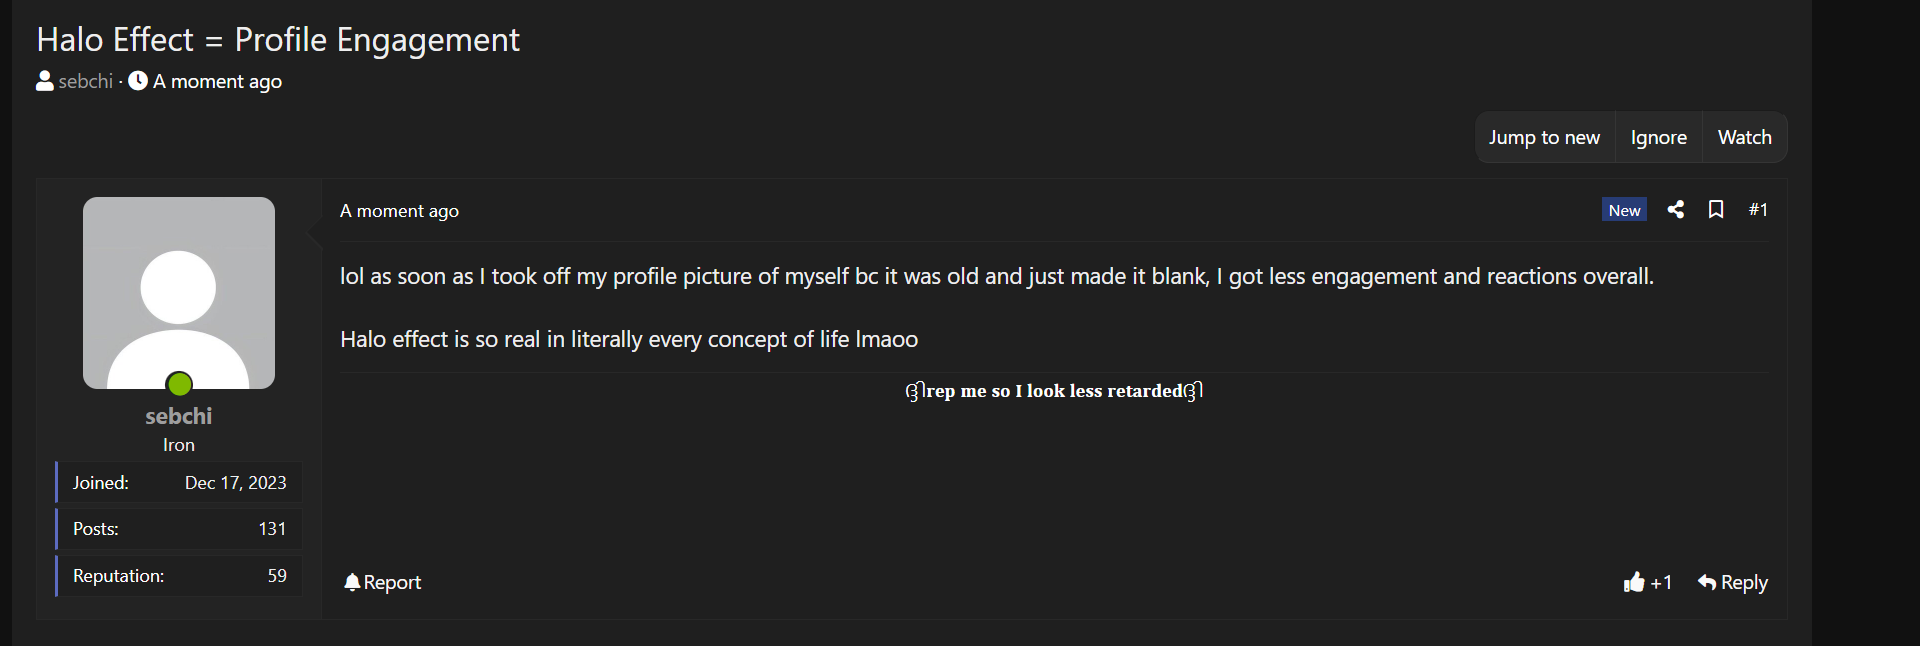Image resolution: width=1920 pixels, height=646 pixels.
Task: Ignore this thread
Action: pos(1658,138)
